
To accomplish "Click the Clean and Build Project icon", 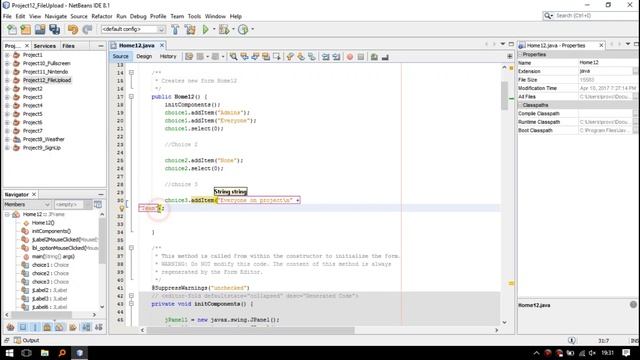I will pyautogui.click(x=190, y=29).
